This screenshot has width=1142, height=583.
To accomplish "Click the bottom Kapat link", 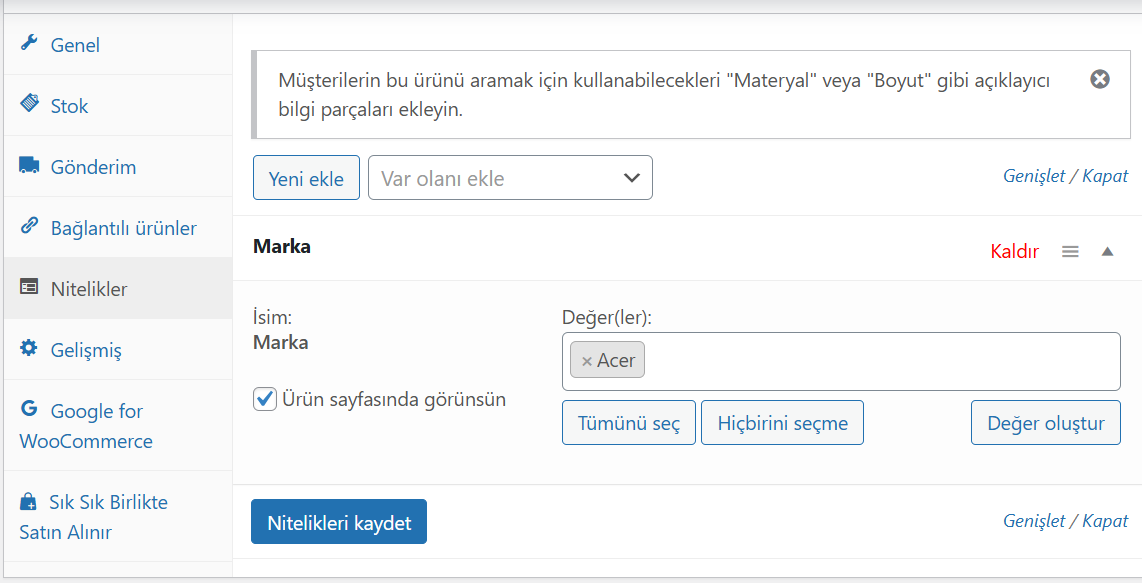I will 1105,520.
